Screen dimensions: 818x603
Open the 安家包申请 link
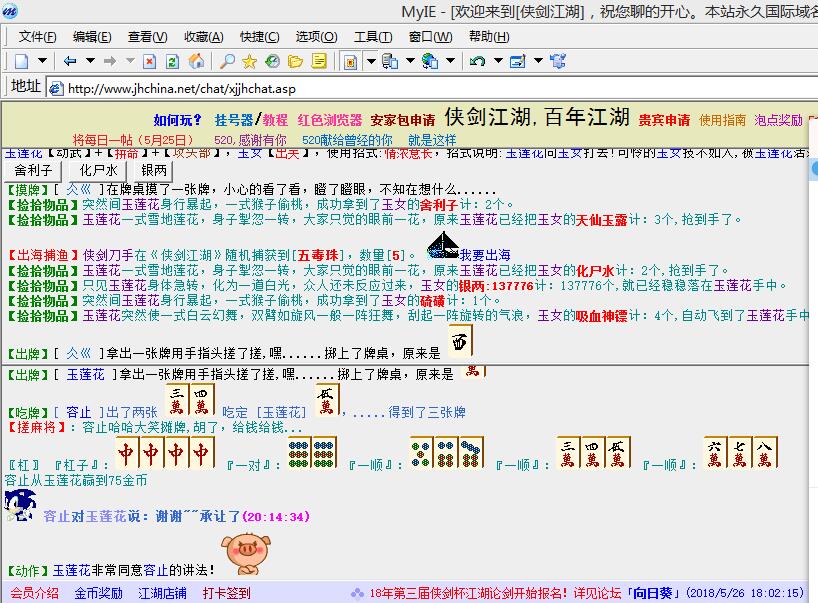point(403,120)
